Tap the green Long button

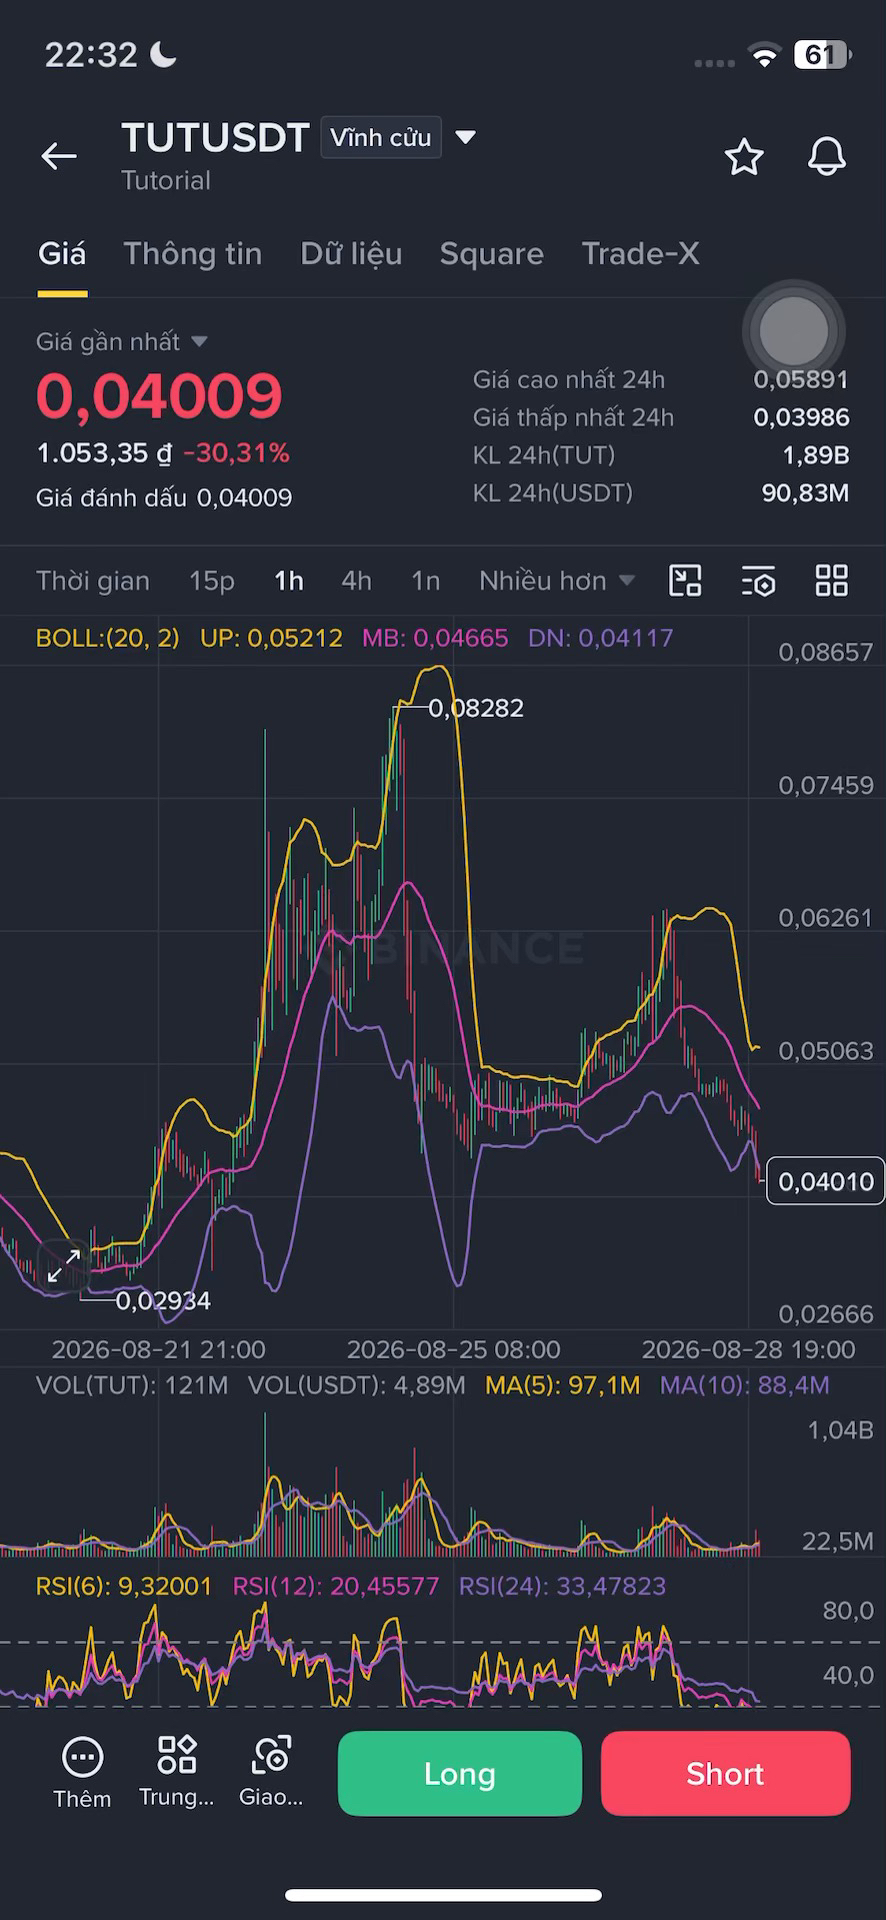pyautogui.click(x=460, y=1773)
